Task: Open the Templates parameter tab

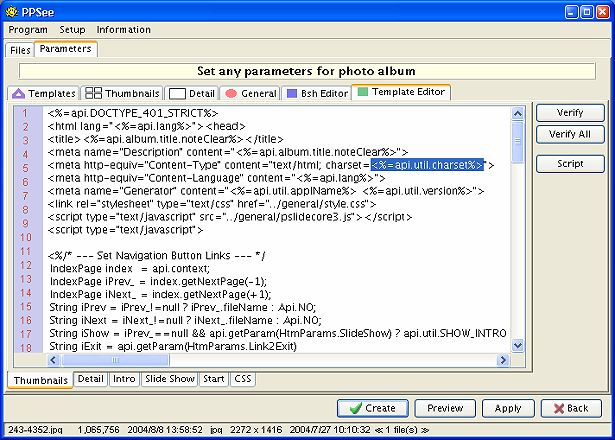Action: 44,93
